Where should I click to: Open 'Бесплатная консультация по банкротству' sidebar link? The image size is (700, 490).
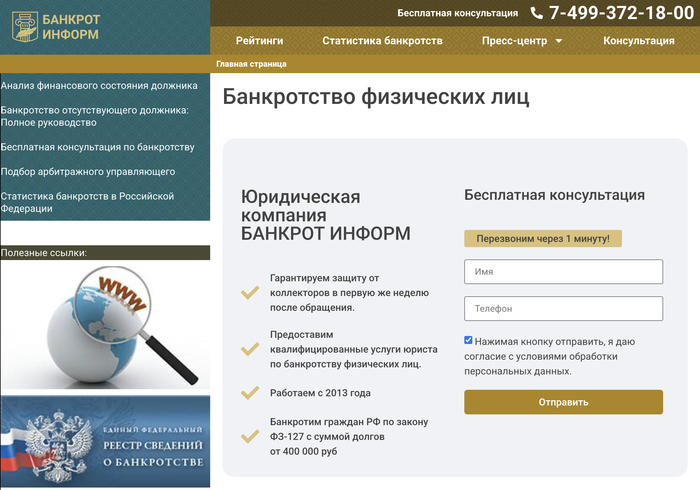97,147
